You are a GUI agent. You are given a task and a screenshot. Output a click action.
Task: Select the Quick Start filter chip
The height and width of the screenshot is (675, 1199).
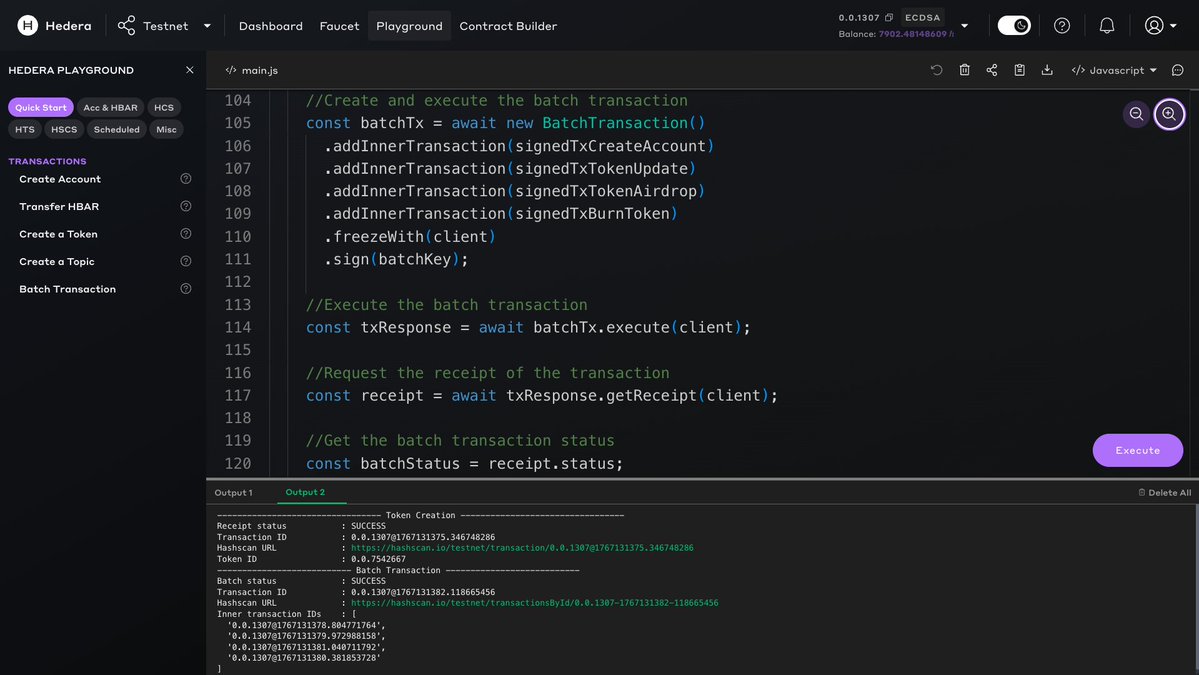coord(41,107)
